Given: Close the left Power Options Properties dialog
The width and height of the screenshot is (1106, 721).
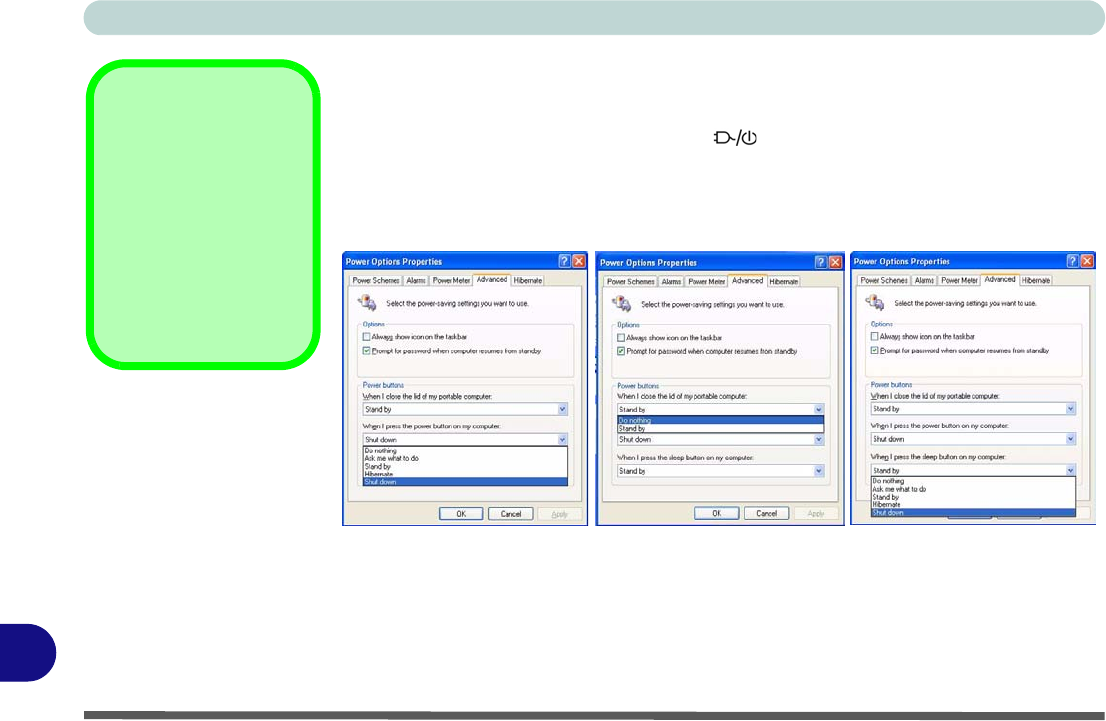Looking at the screenshot, I should tap(579, 261).
